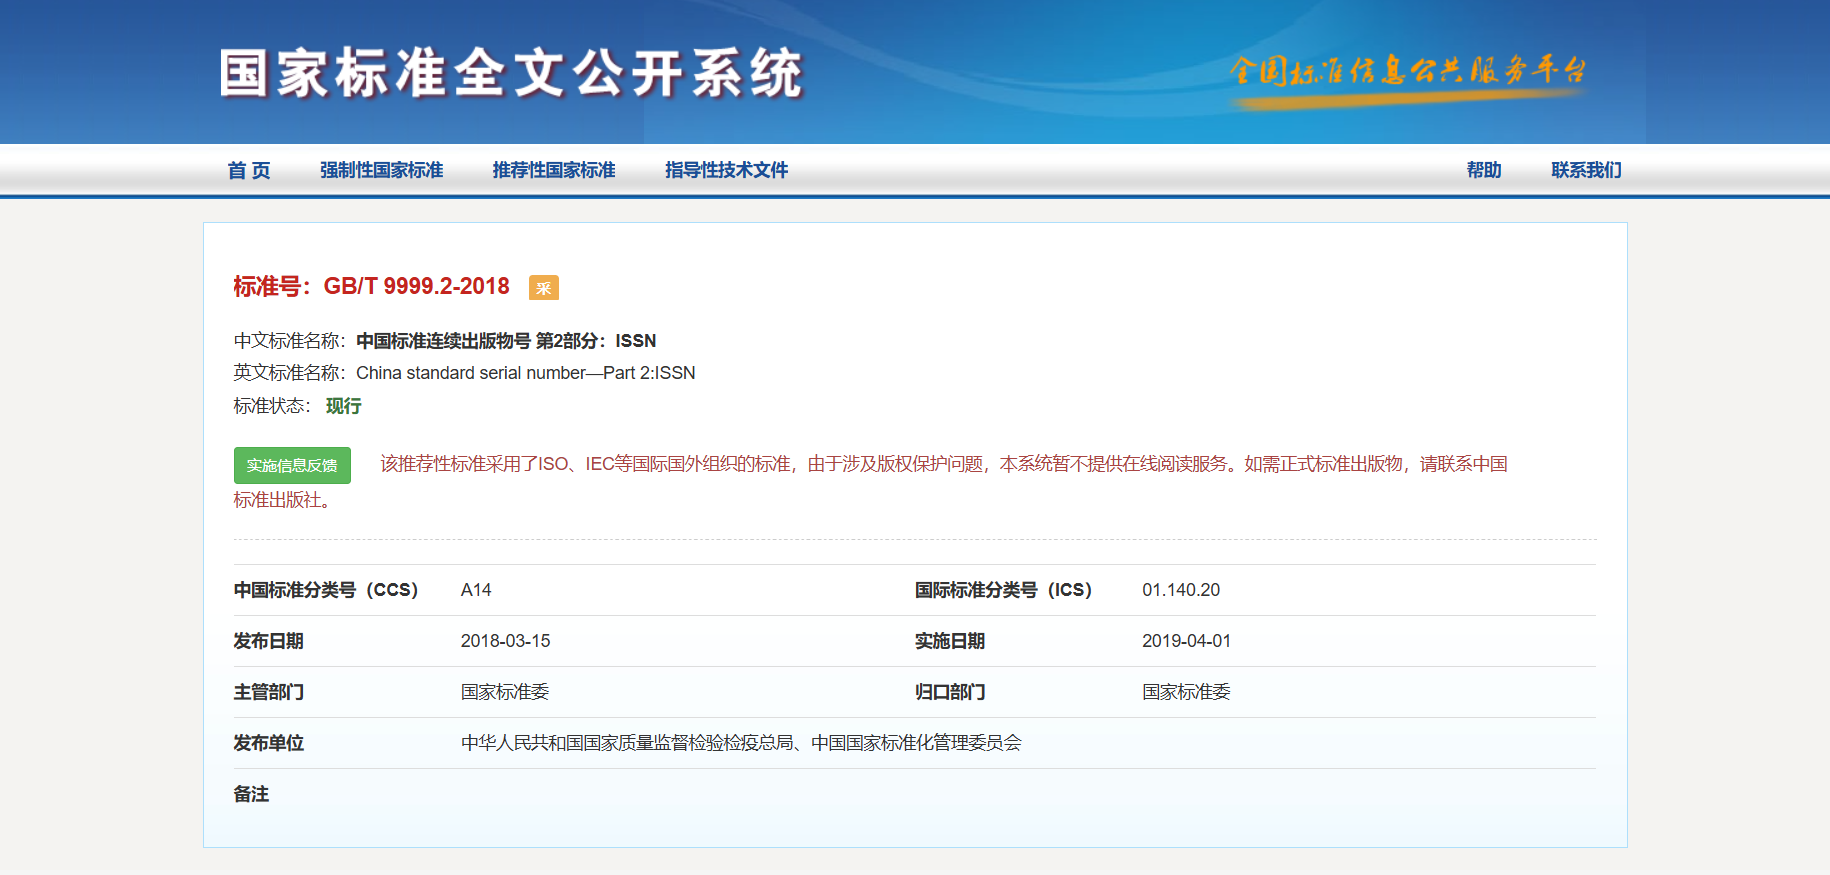Go to the 首页 home page
Viewport: 1830px width, 875px height.
(249, 170)
